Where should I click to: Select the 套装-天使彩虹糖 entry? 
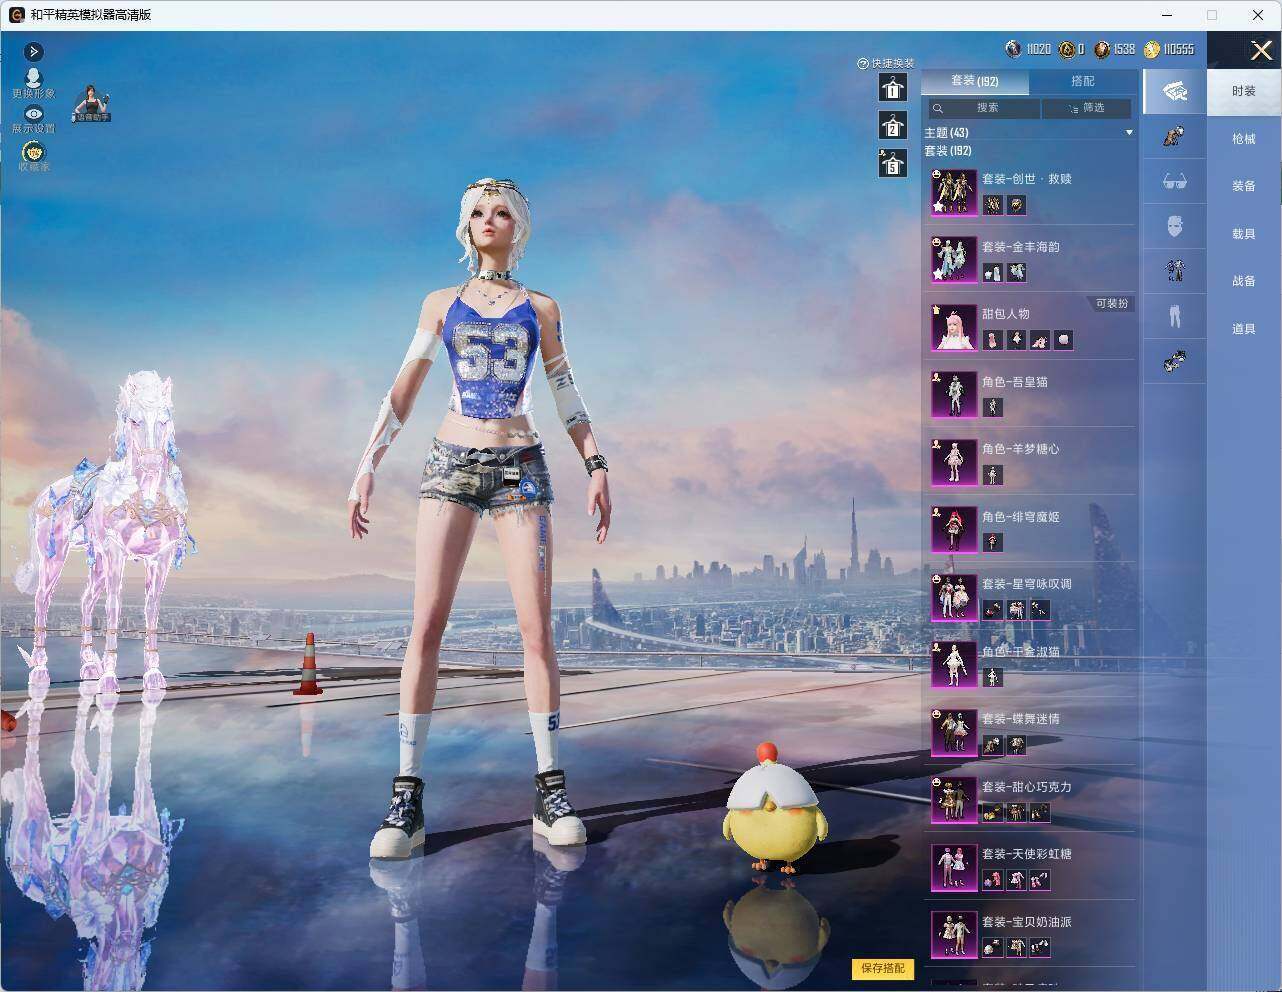tap(1029, 867)
